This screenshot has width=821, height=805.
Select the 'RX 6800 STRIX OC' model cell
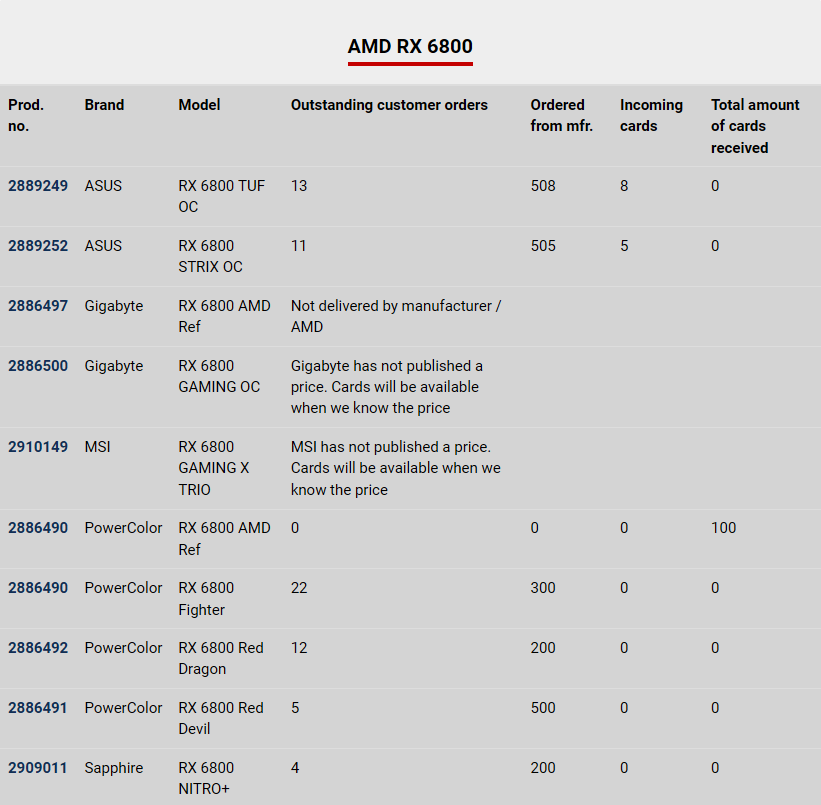click(x=210, y=256)
